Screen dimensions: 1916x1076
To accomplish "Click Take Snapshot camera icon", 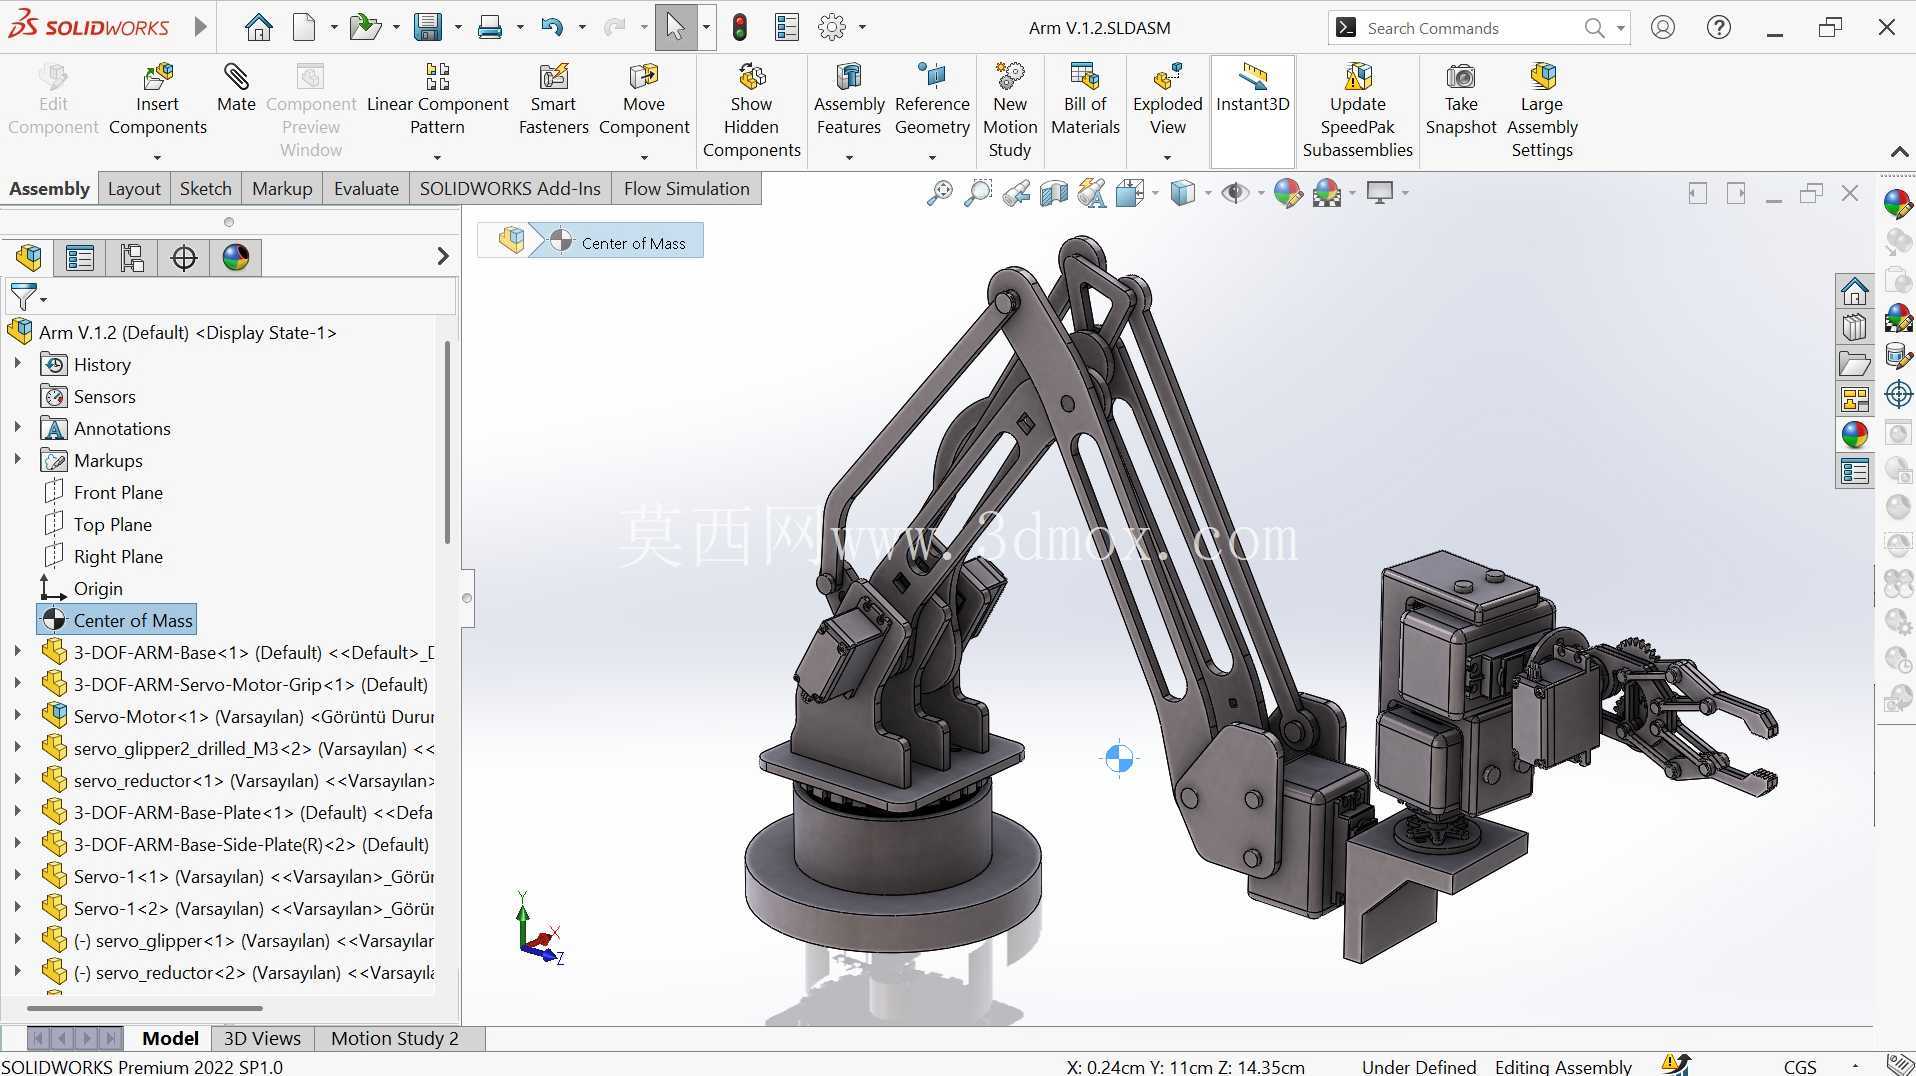I will tap(1460, 100).
